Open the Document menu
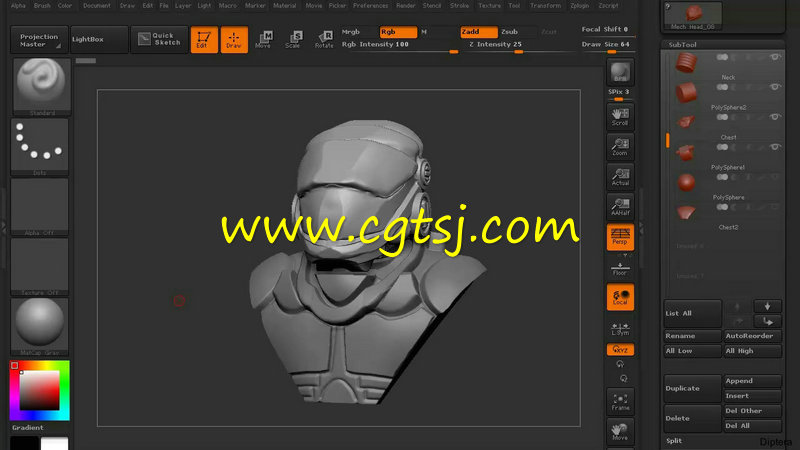 pos(96,6)
